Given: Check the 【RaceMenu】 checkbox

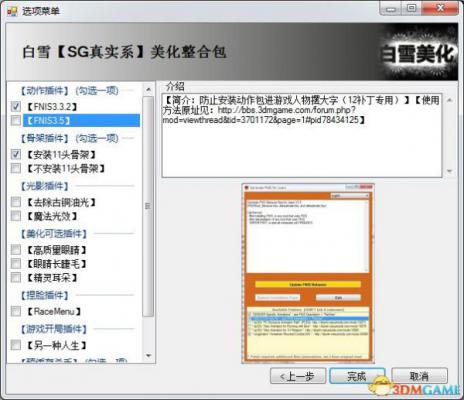Looking at the screenshot, I should click(x=16, y=311).
